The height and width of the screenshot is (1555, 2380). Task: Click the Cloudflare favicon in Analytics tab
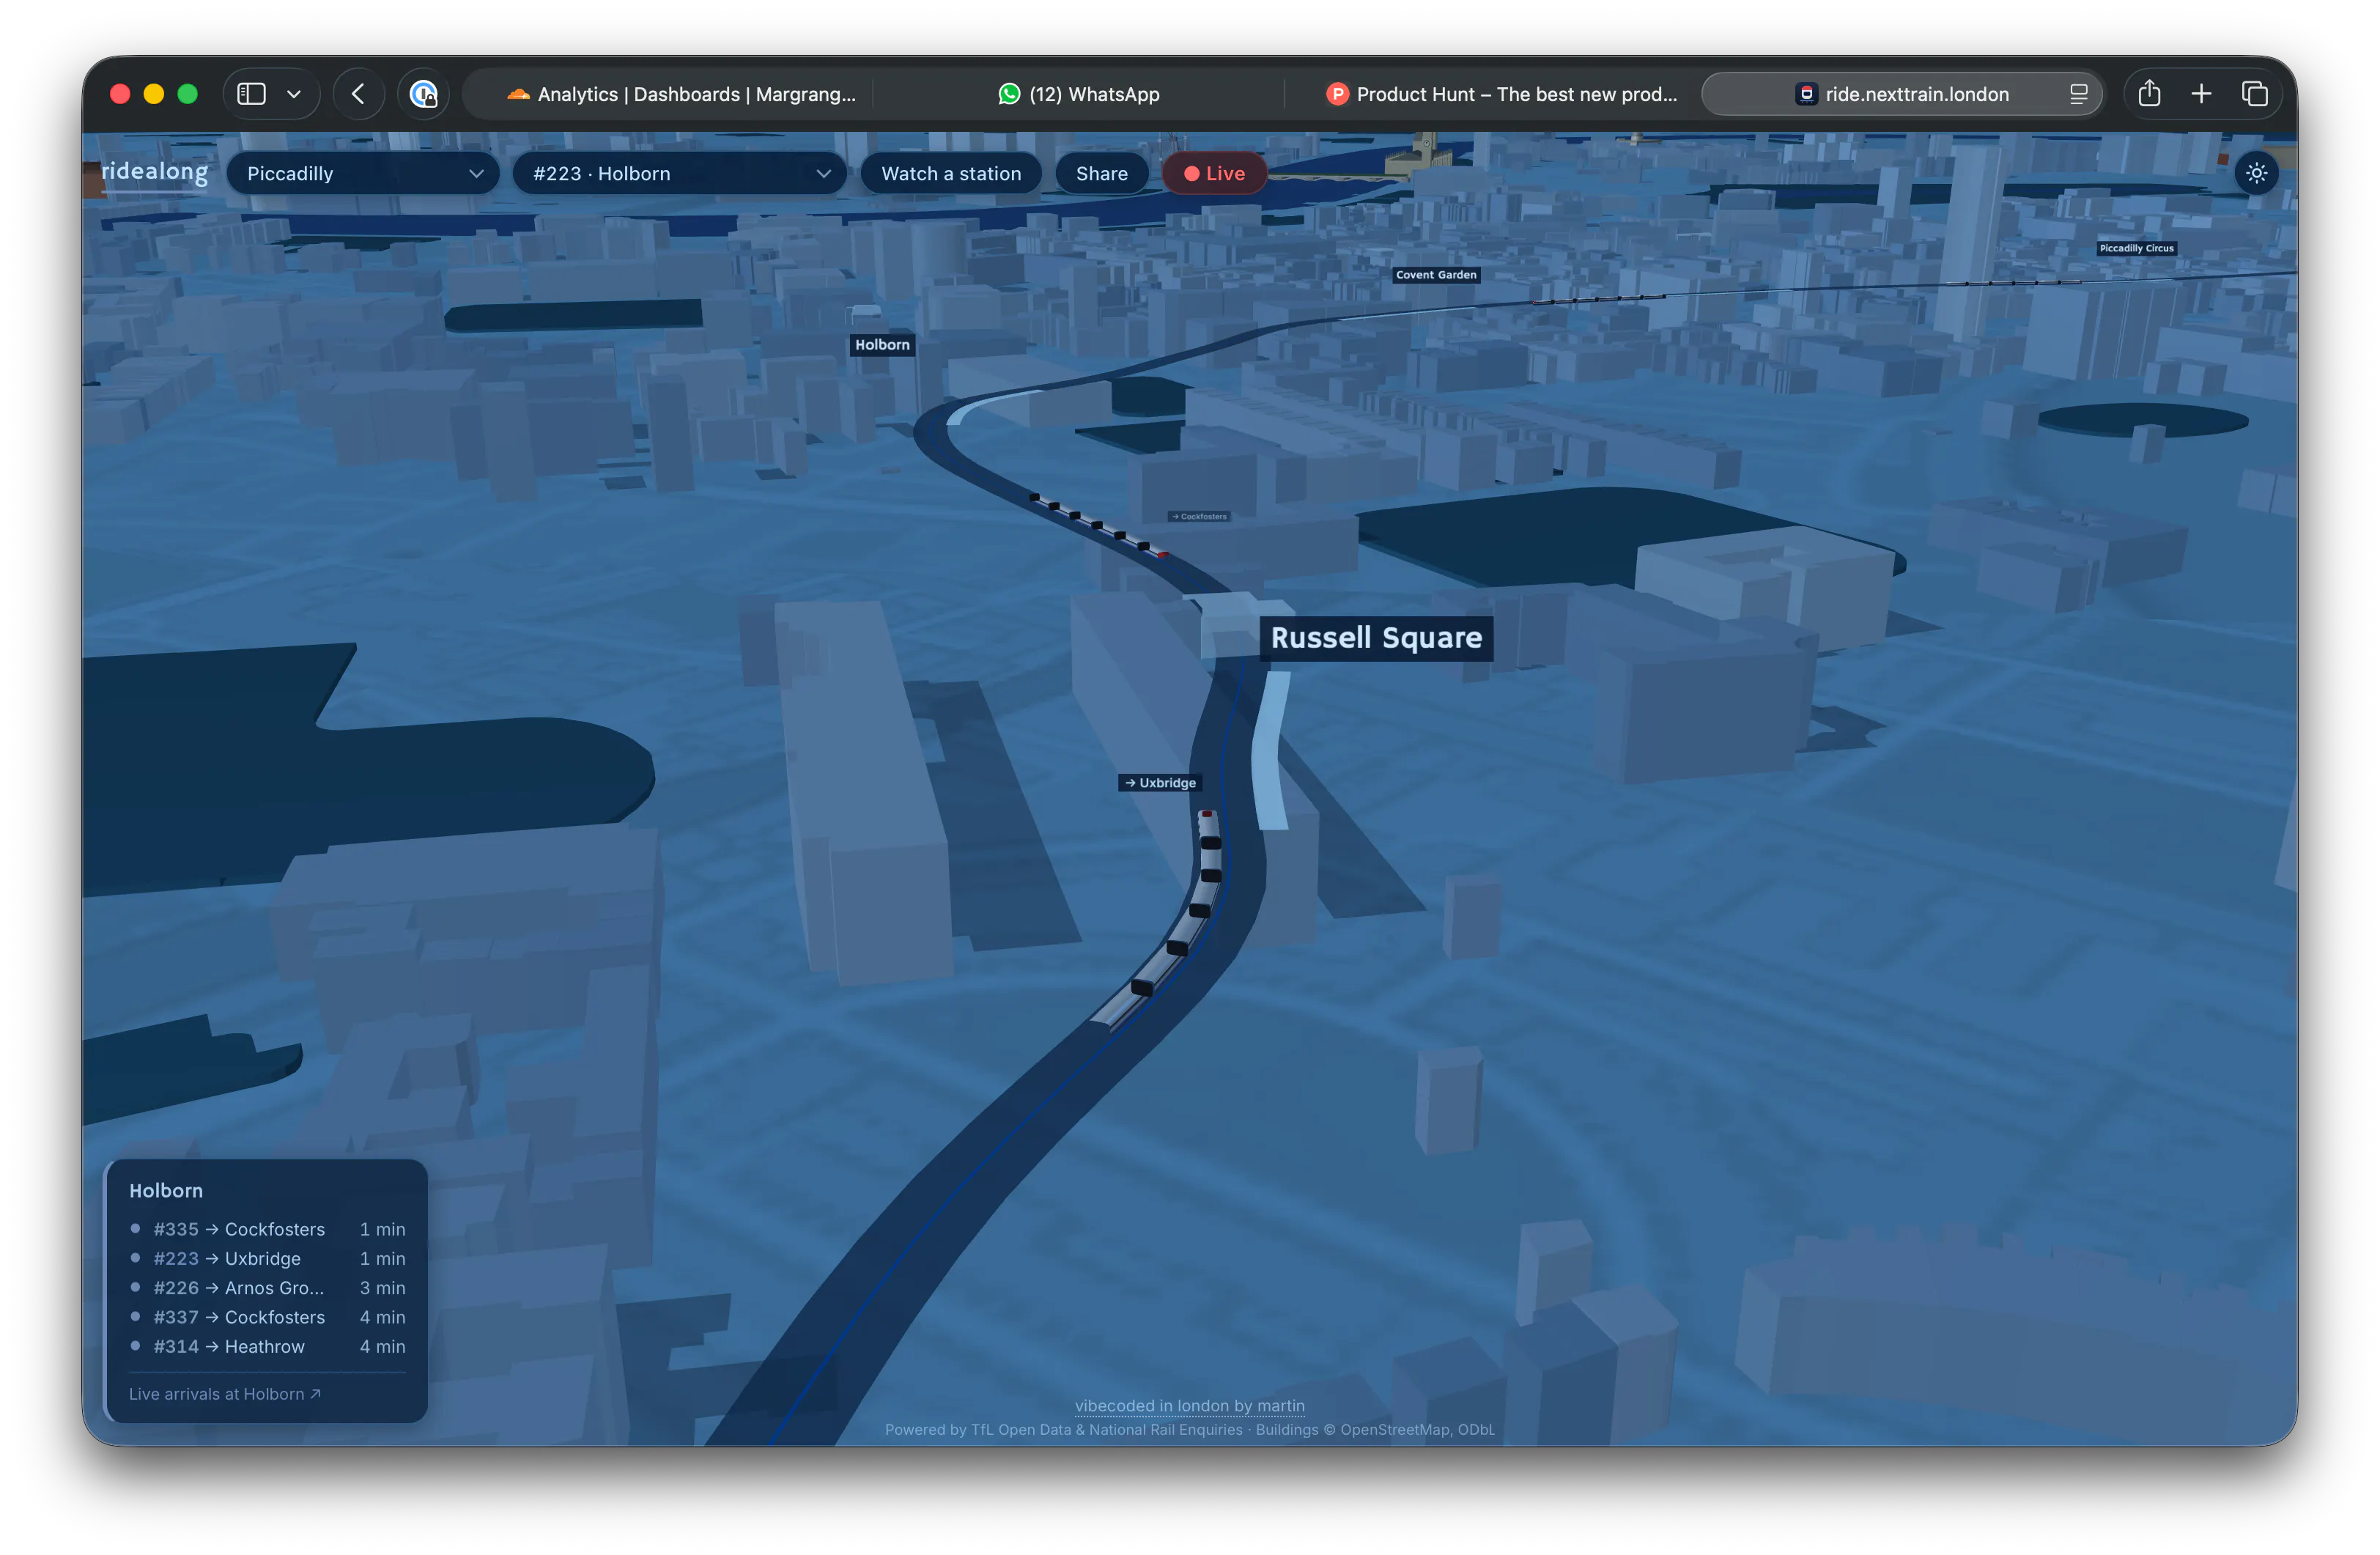pyautogui.click(x=518, y=94)
